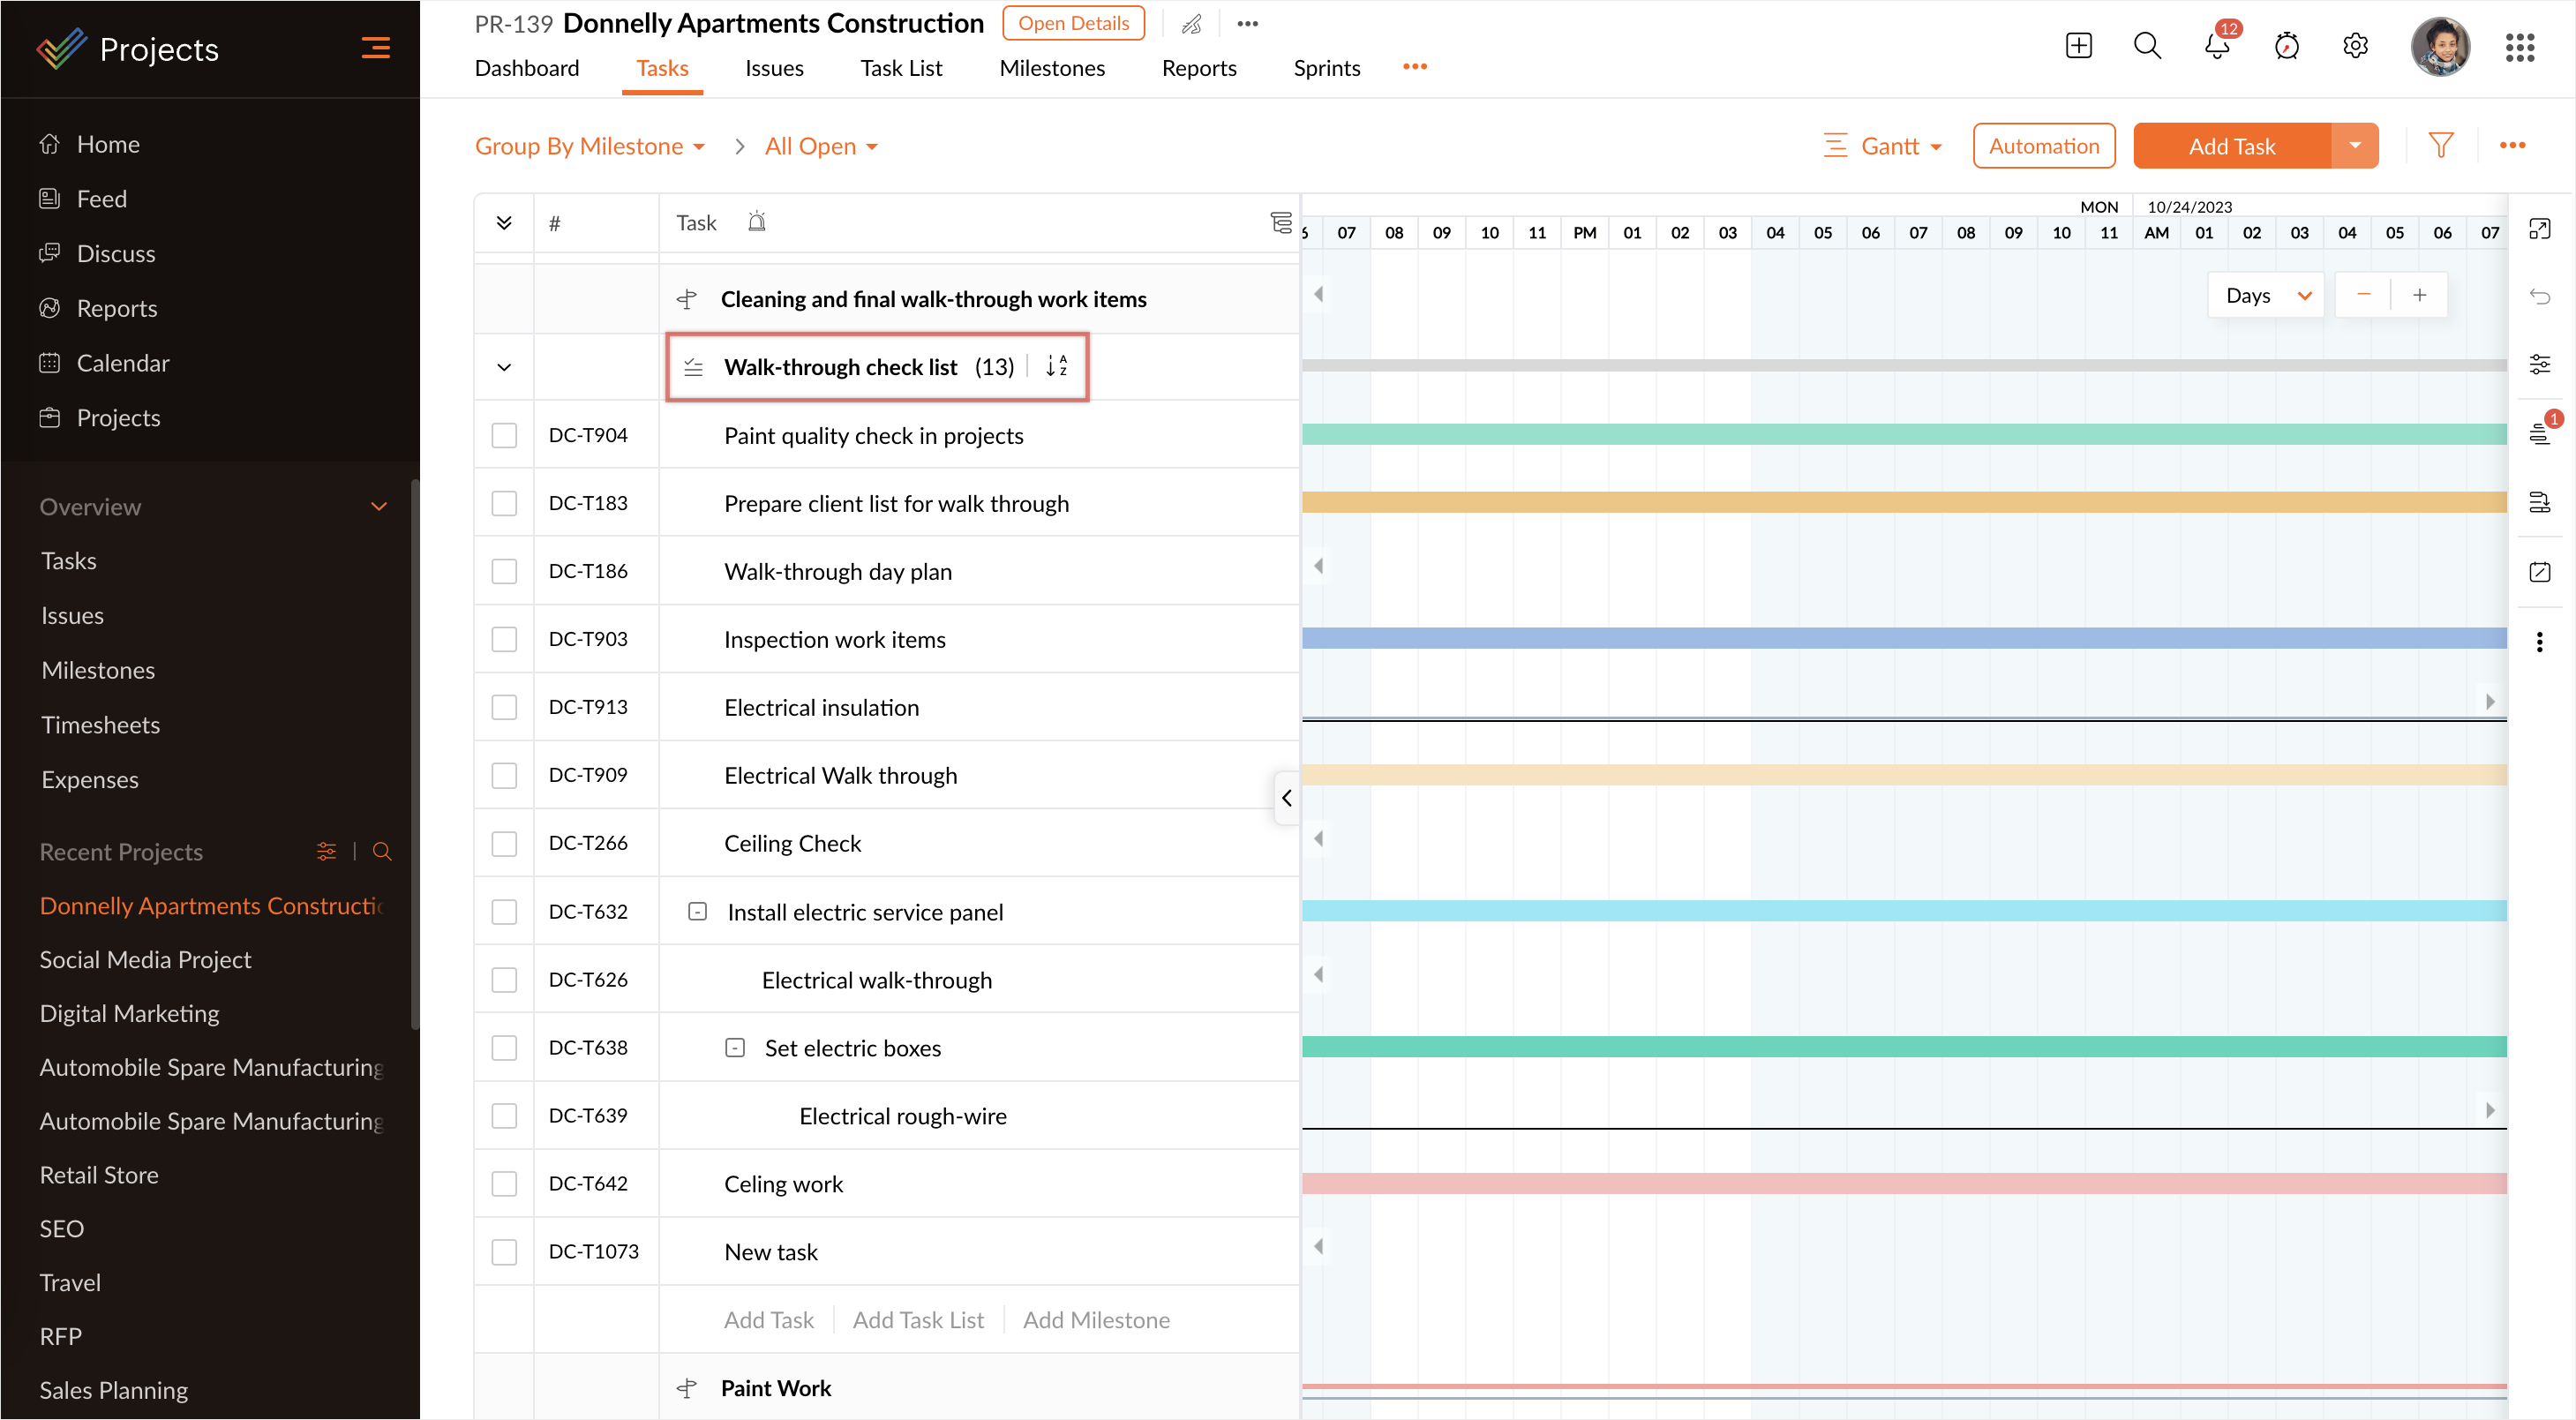
Task: Check the box for DC-T904 task
Action: tap(504, 436)
